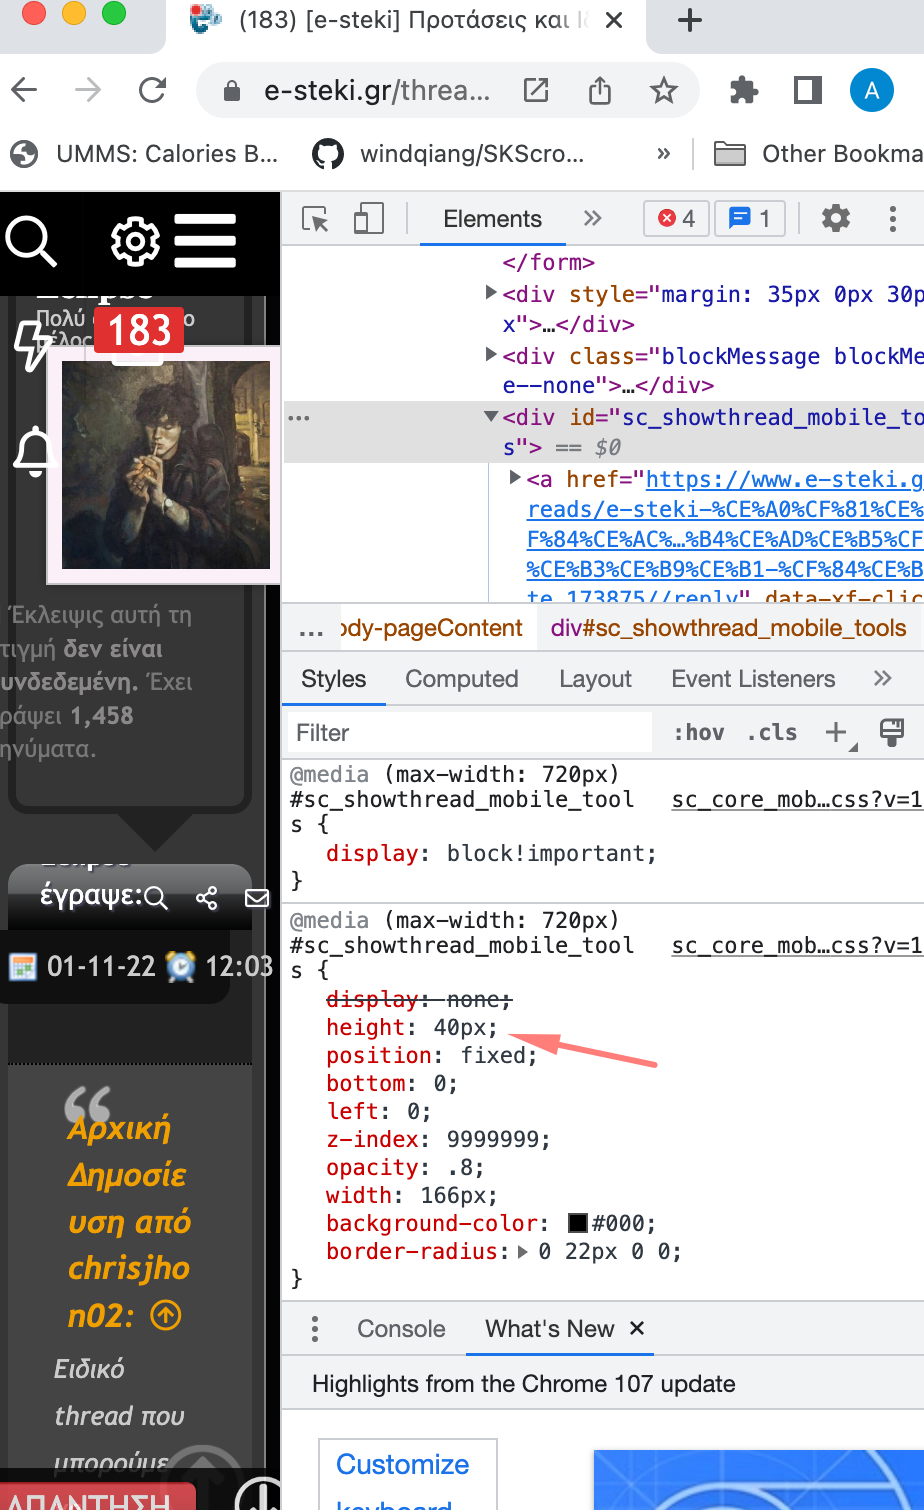Screen dimensions: 924x1510
Task: Switch to the Event Listeners tab
Action: tap(753, 679)
